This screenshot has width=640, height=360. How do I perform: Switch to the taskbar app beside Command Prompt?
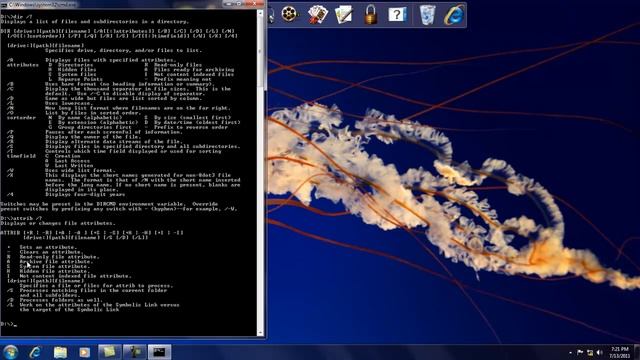click(x=134, y=352)
